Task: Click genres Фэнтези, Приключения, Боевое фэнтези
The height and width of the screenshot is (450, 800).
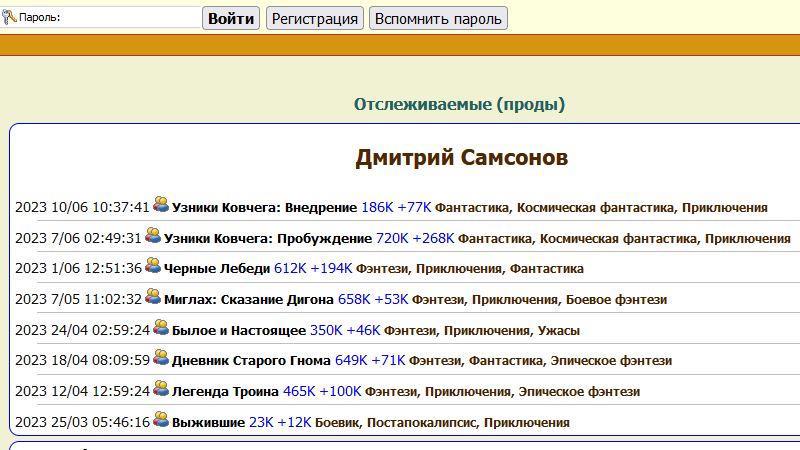Action: tap(539, 299)
